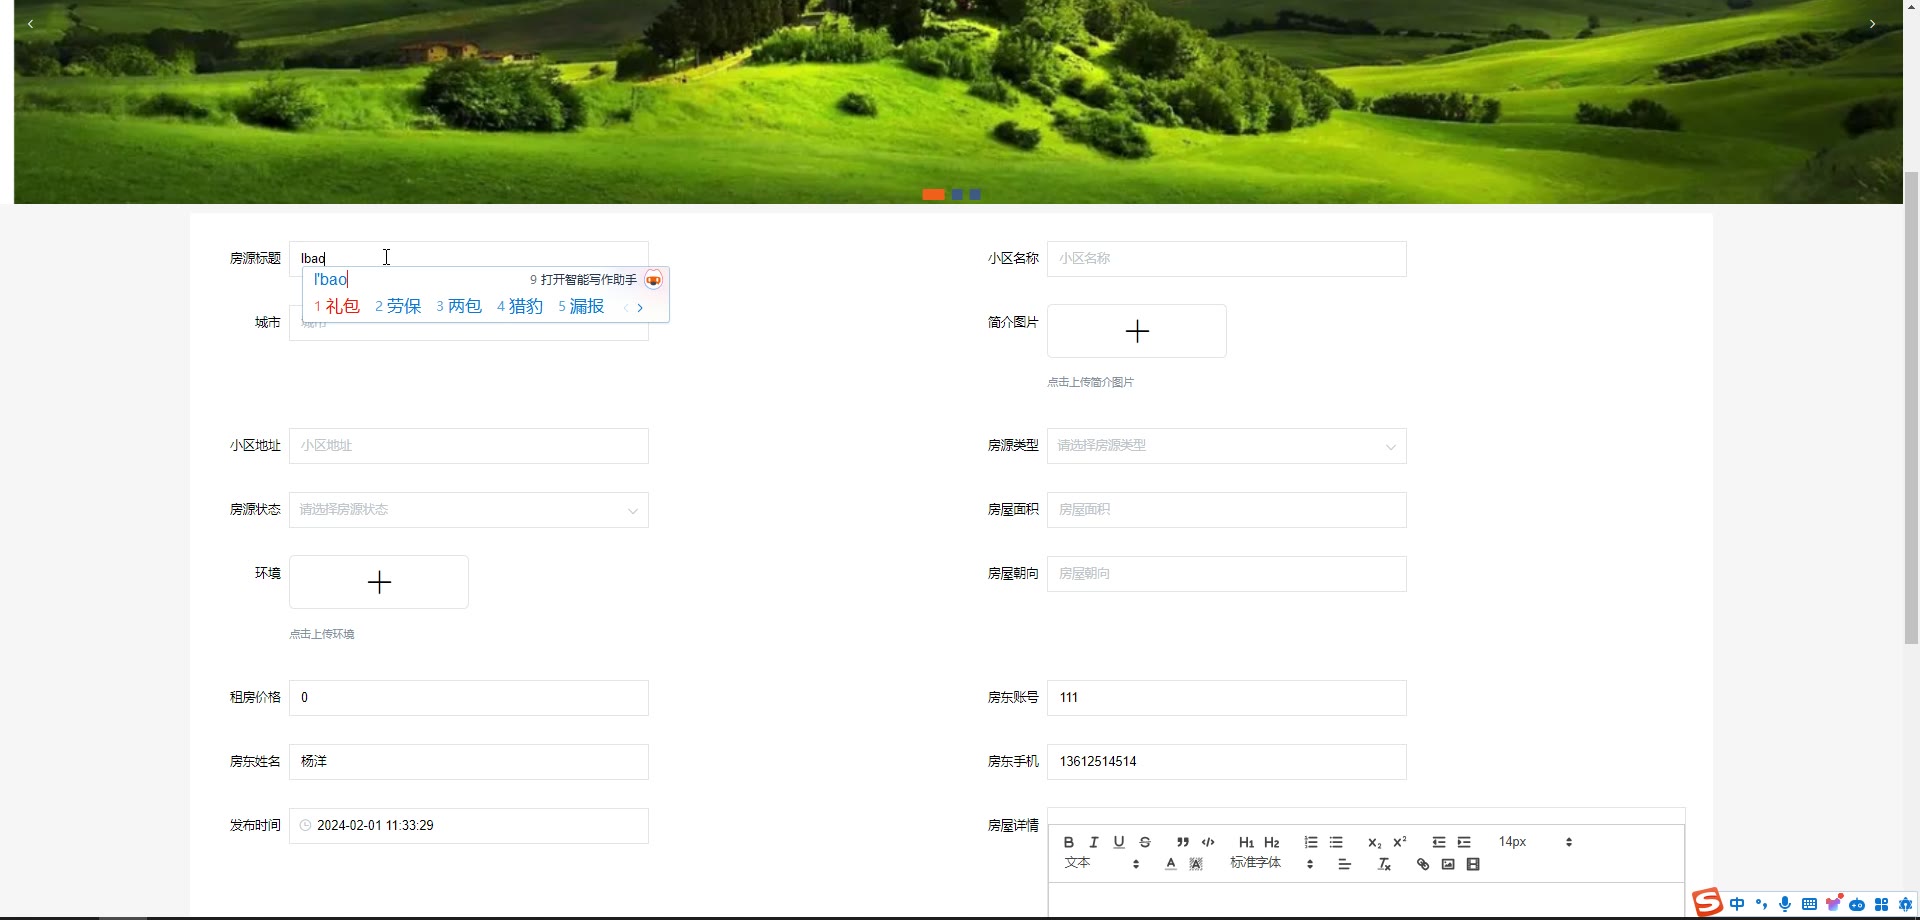Go to next carousel banner slide
The image size is (1920, 920).
point(1872,23)
